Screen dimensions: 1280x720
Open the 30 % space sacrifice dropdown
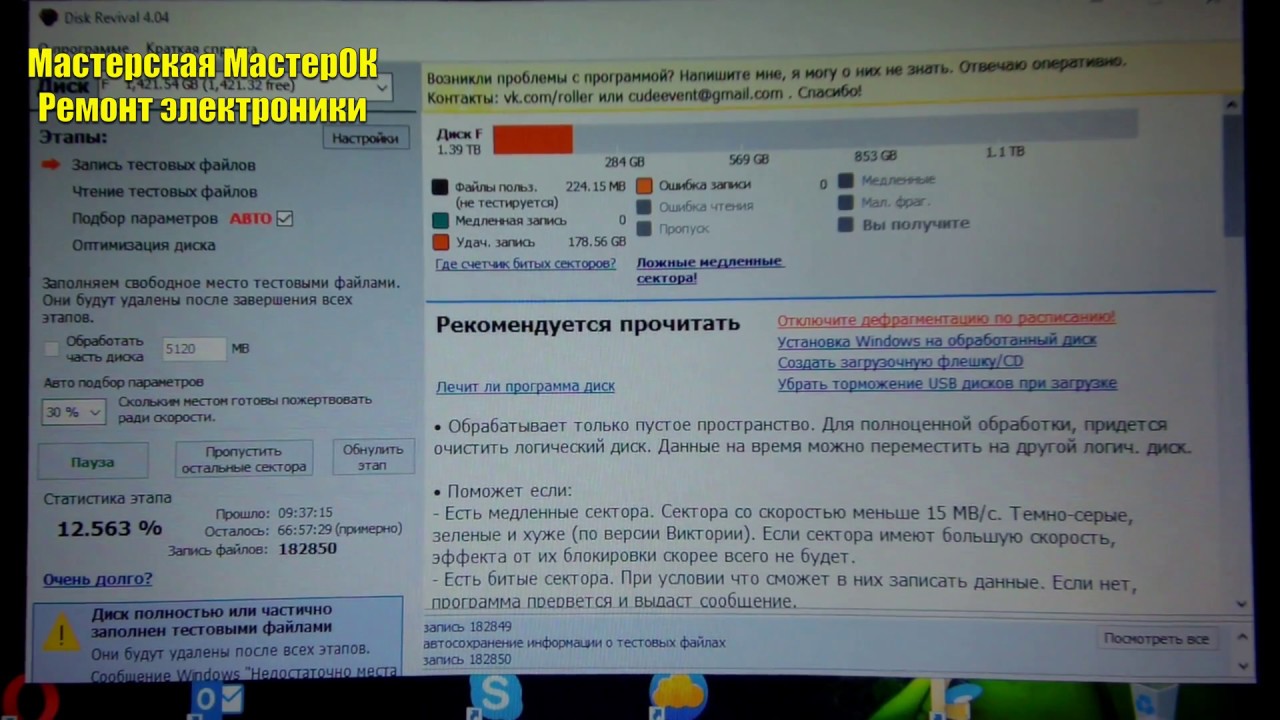(x=73, y=412)
